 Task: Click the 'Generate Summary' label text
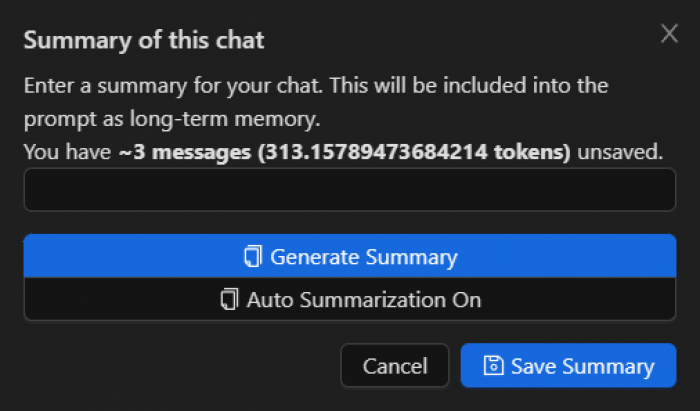pyautogui.click(x=364, y=257)
